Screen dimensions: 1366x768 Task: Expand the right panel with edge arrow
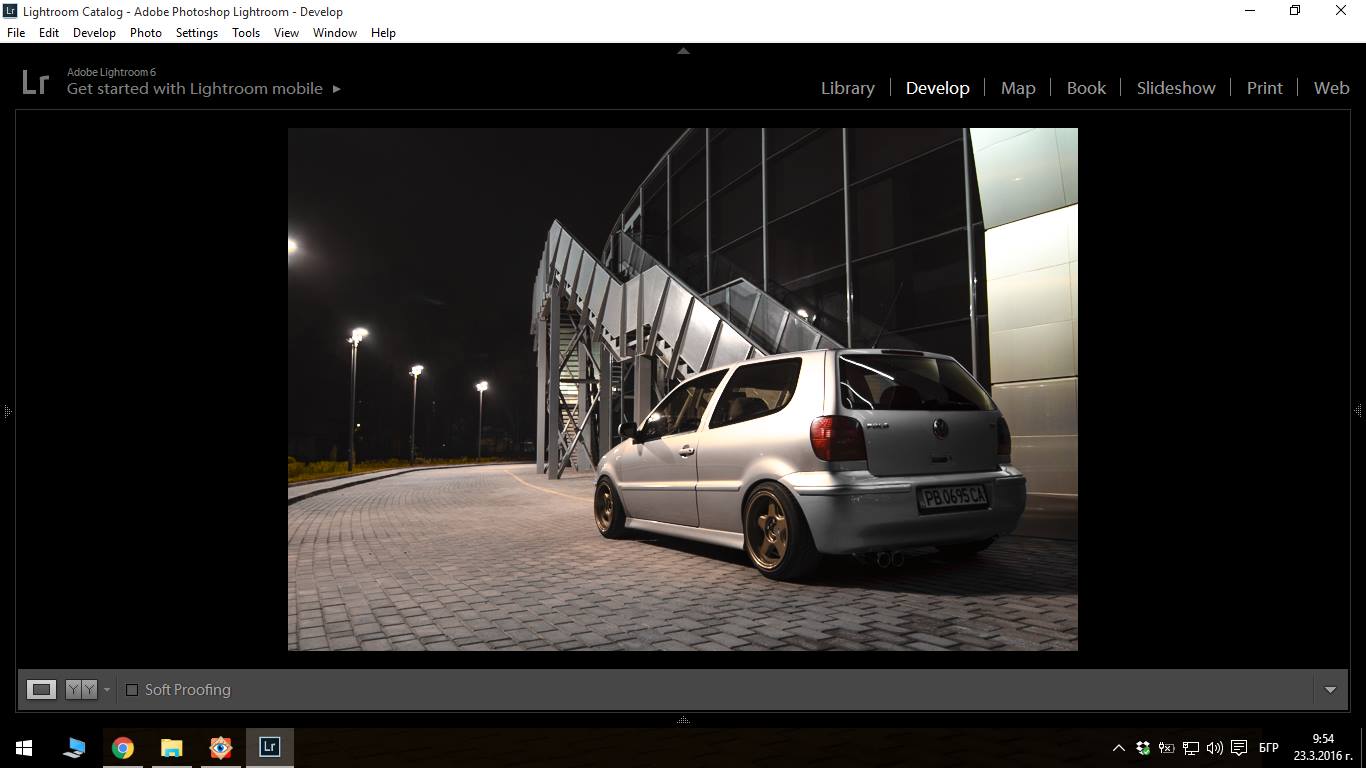pyautogui.click(x=1358, y=410)
